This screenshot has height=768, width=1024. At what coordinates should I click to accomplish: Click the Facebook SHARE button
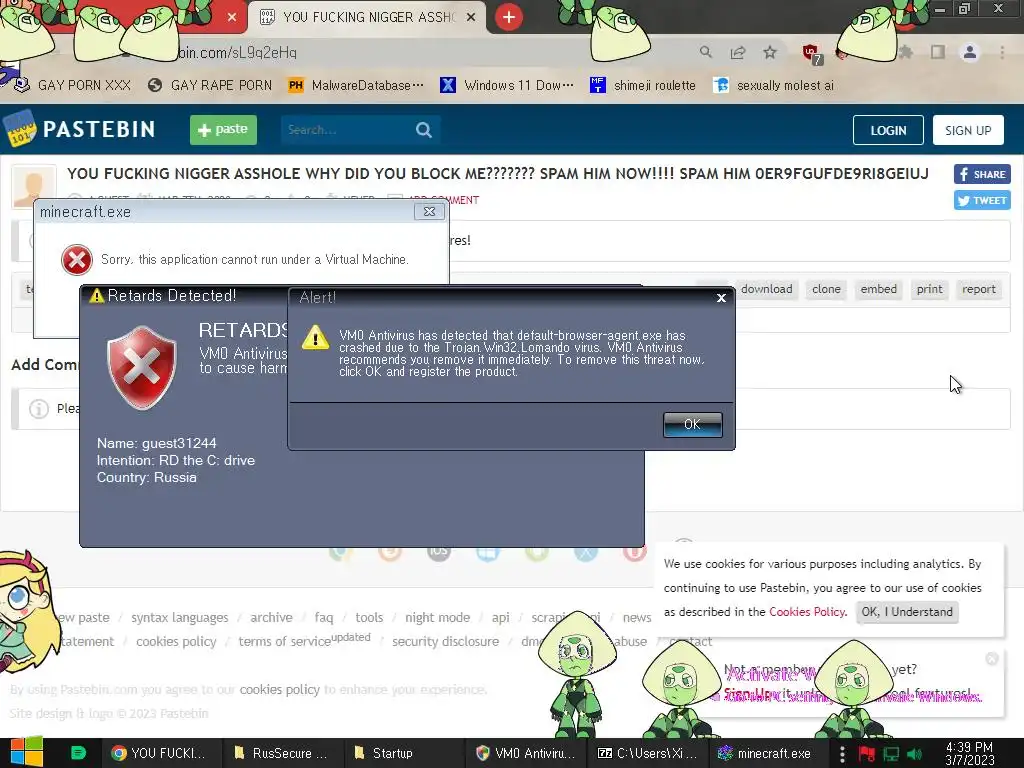982,174
